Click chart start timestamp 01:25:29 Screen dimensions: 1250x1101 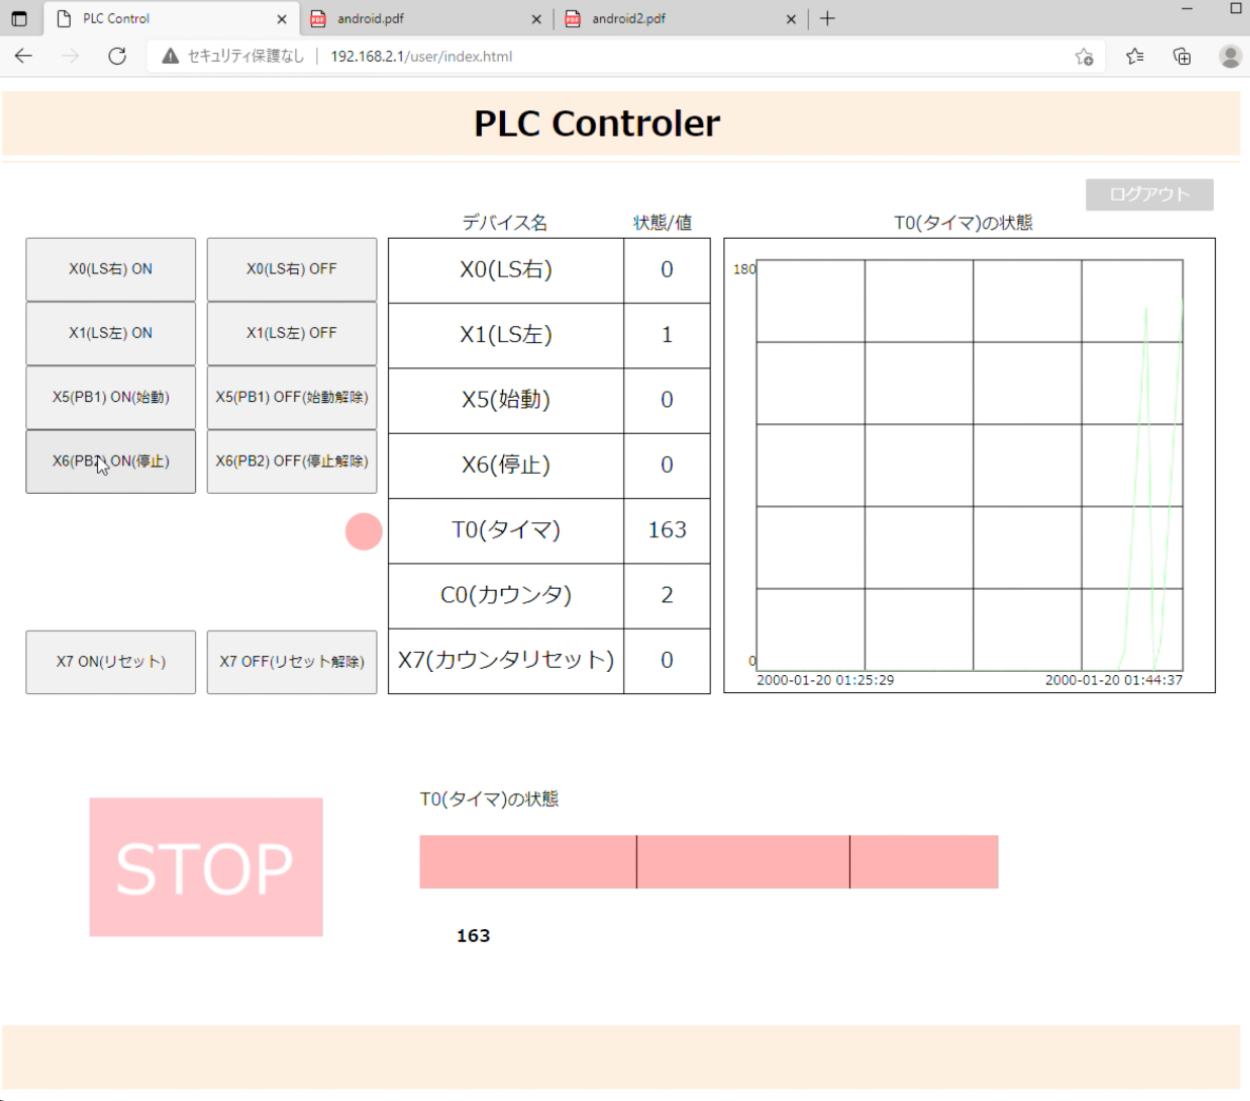(x=825, y=680)
